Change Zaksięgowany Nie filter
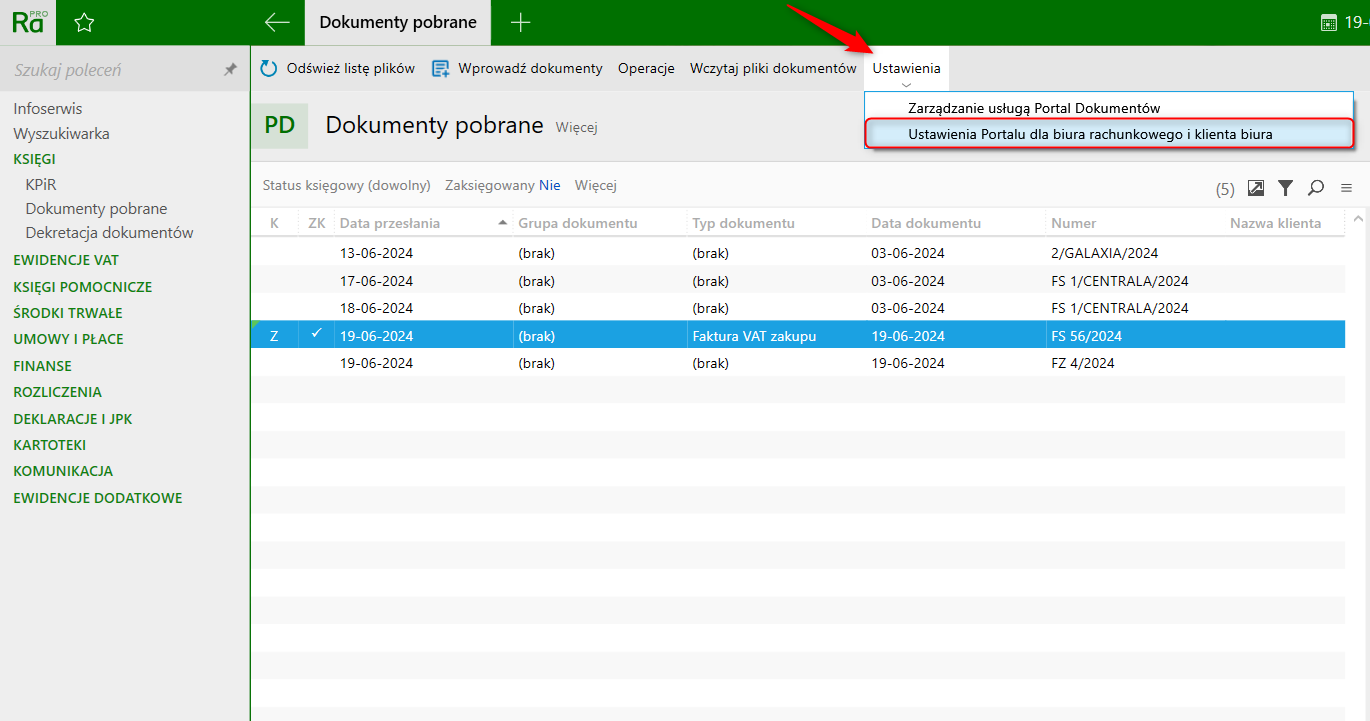This screenshot has height=721, width=1370. coord(503,185)
